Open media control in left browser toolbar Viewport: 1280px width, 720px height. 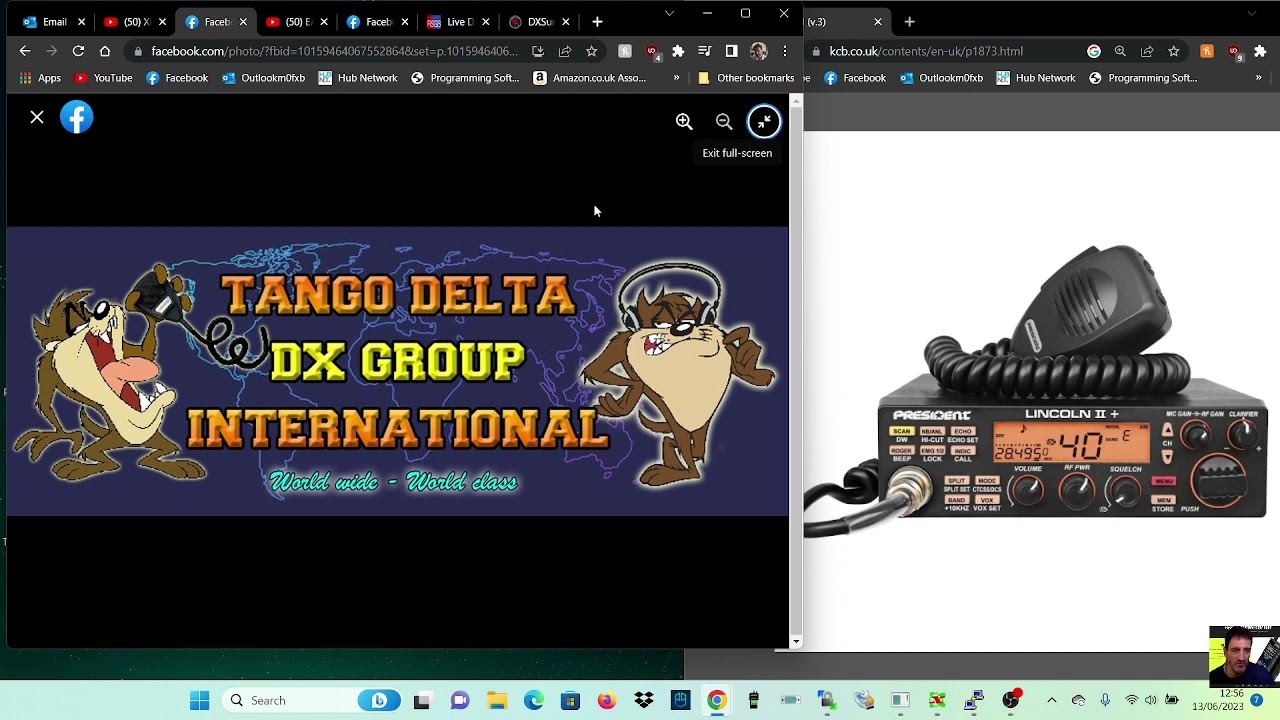pos(705,51)
